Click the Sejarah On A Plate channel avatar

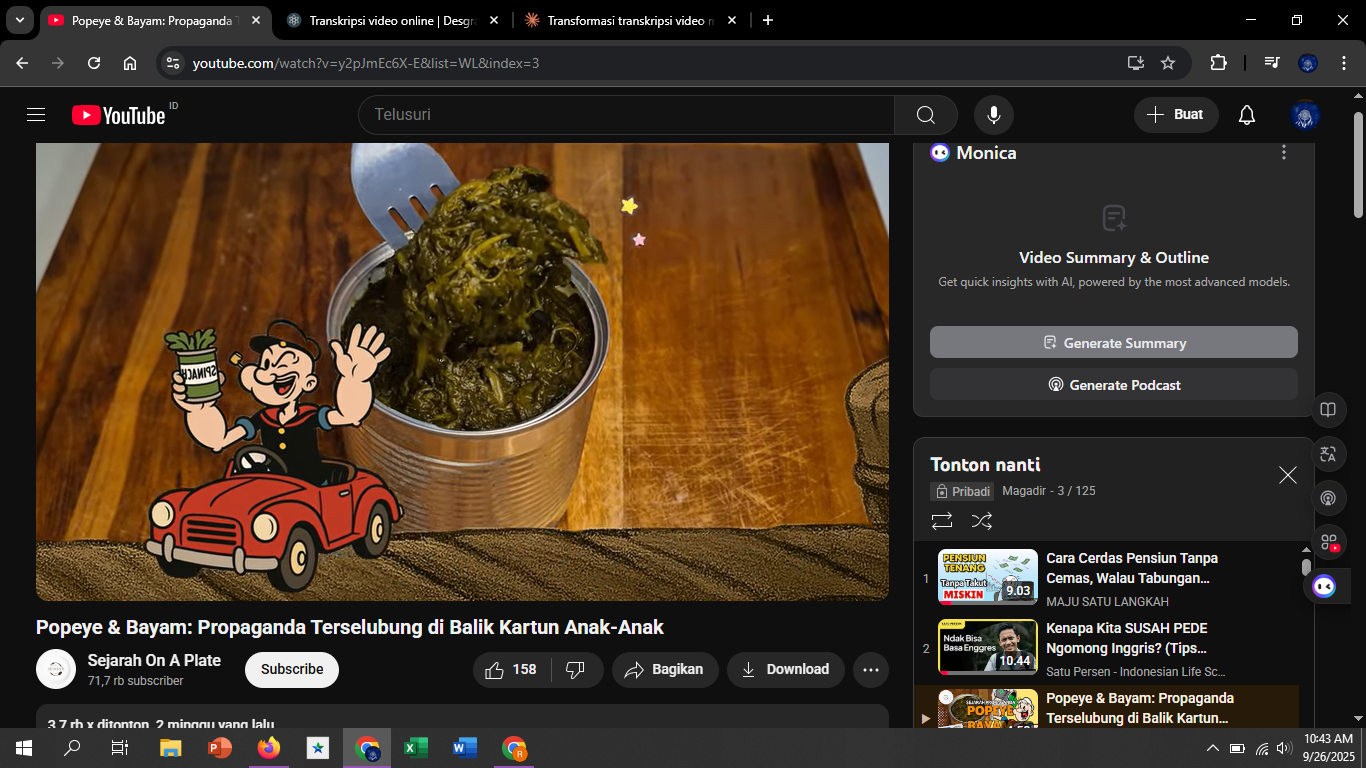(56, 669)
